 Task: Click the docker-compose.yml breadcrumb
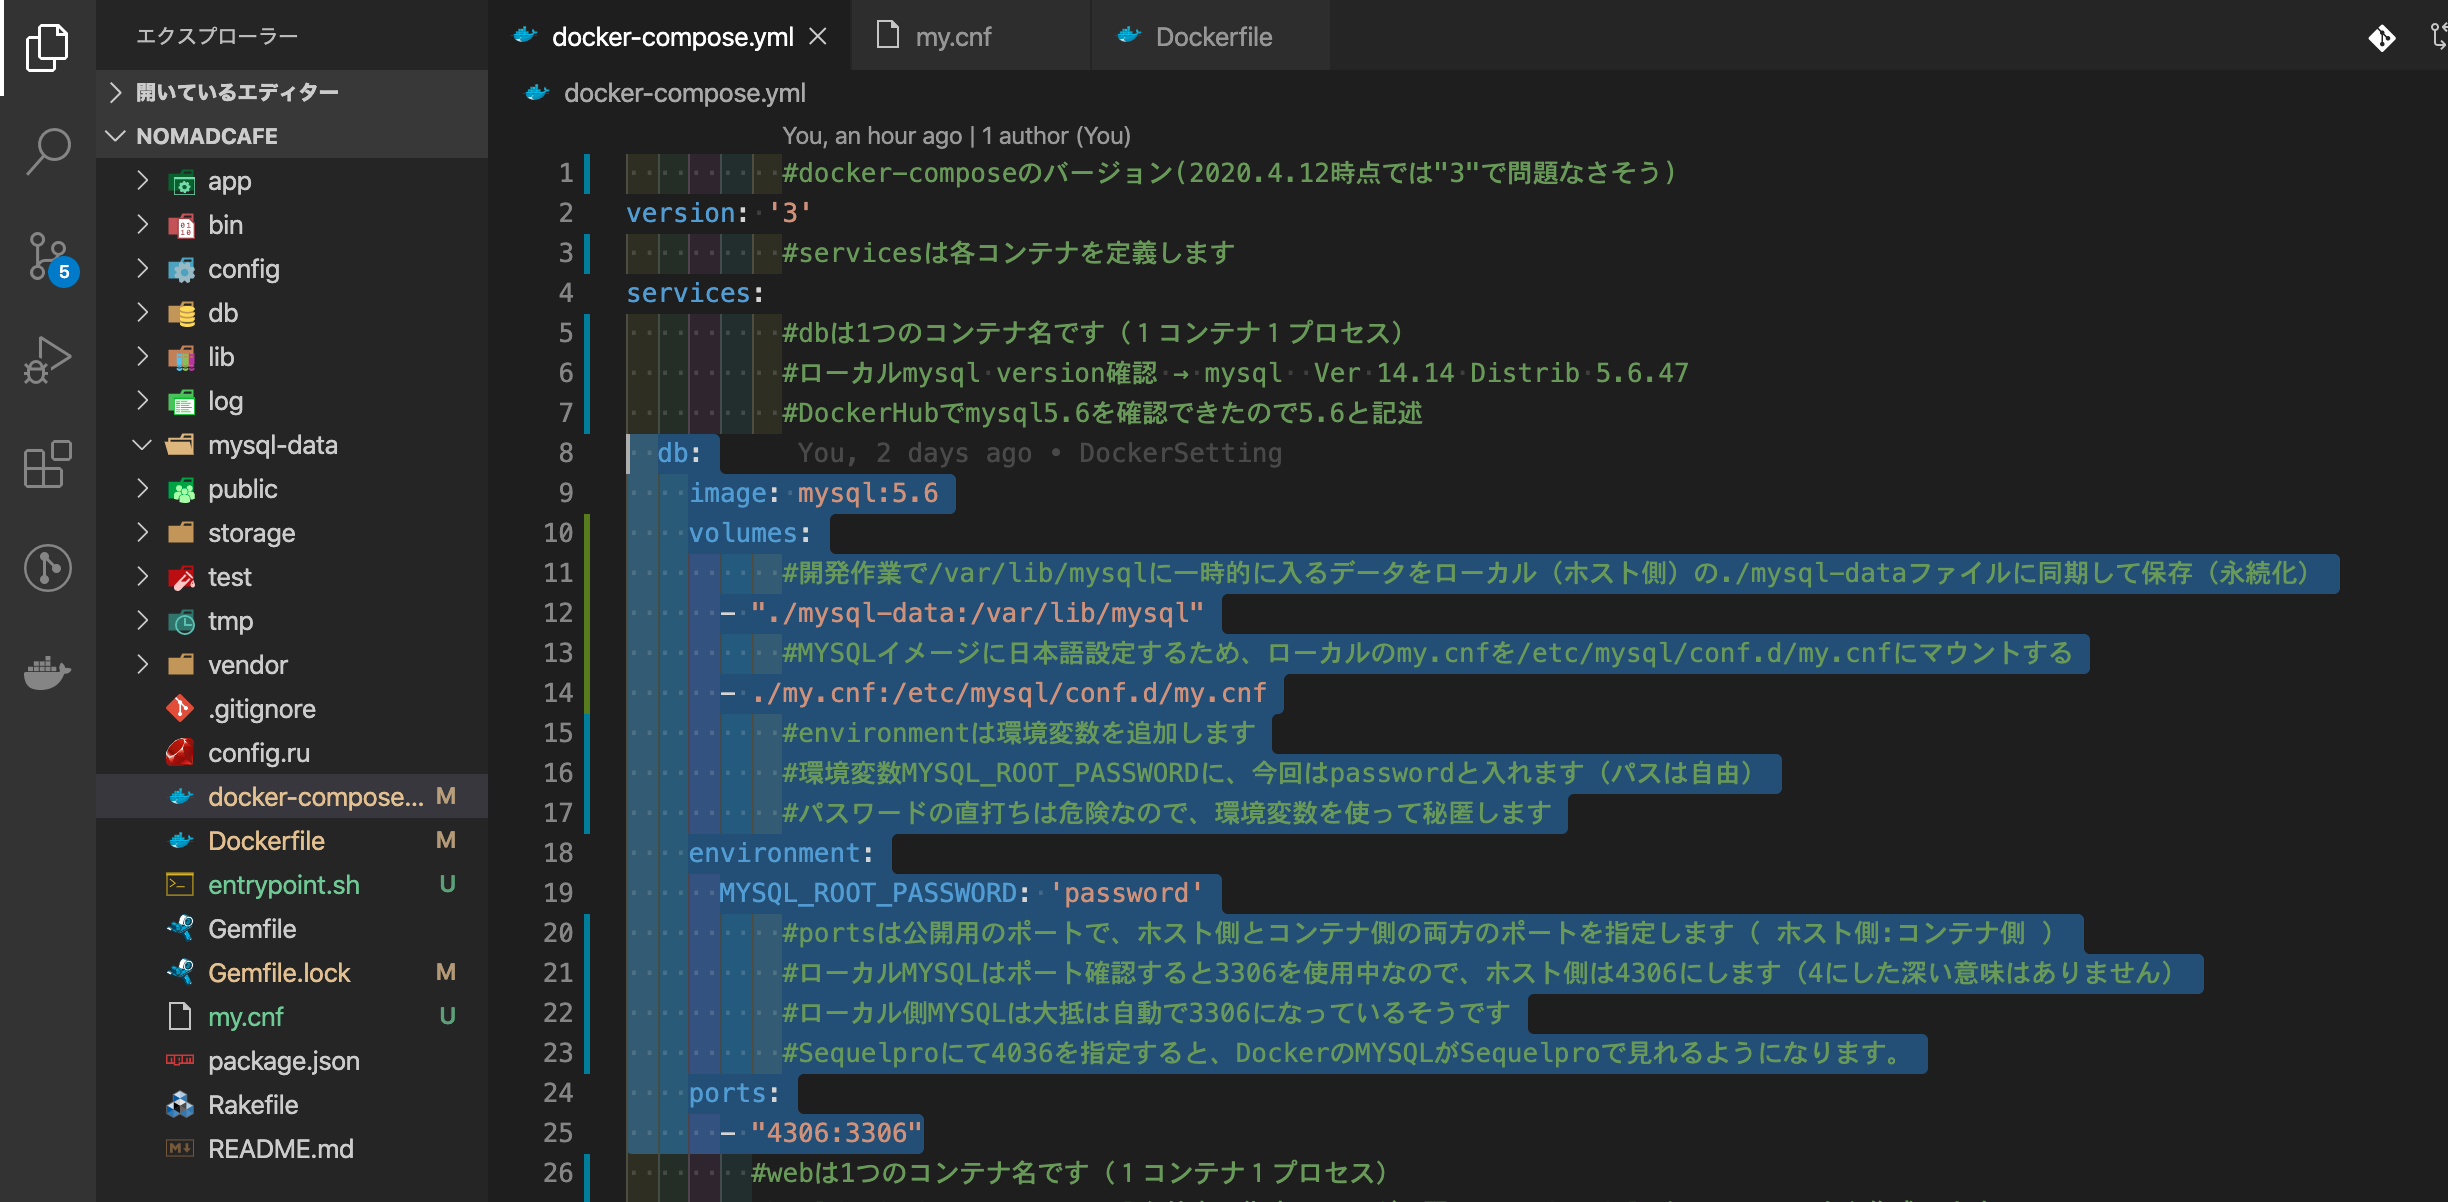(x=684, y=93)
